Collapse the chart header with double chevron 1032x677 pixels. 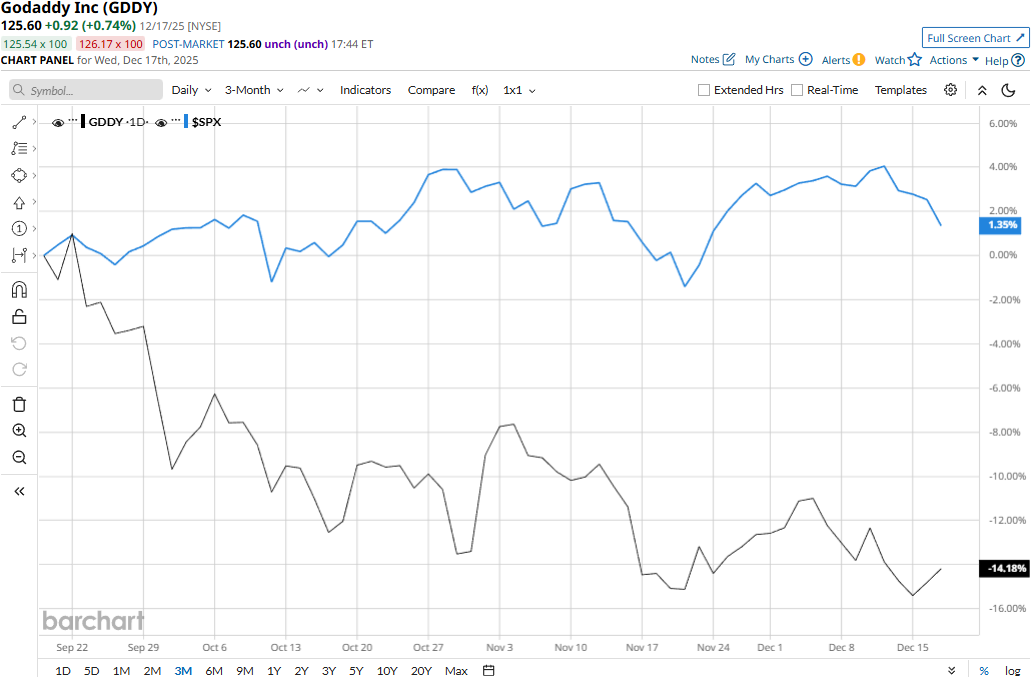click(982, 90)
